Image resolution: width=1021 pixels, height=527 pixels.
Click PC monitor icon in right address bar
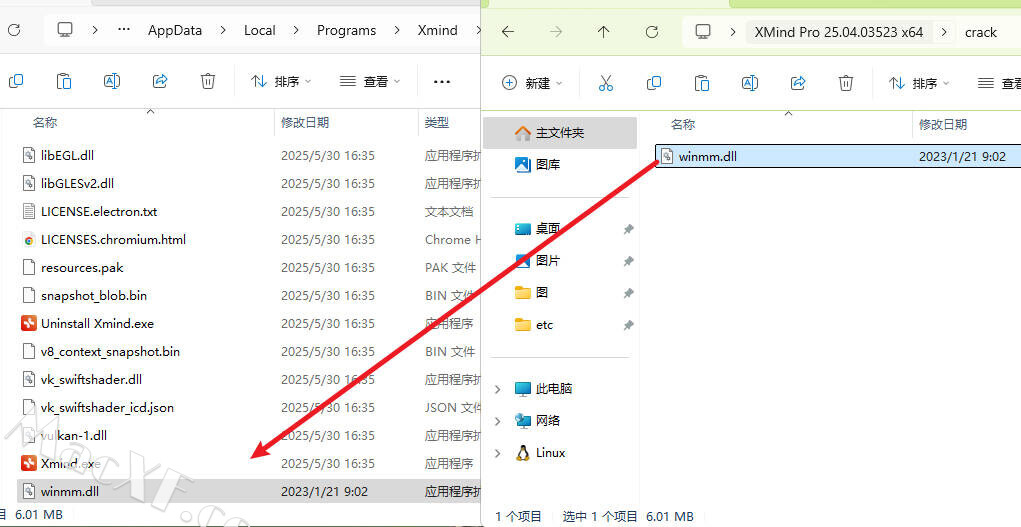702,31
